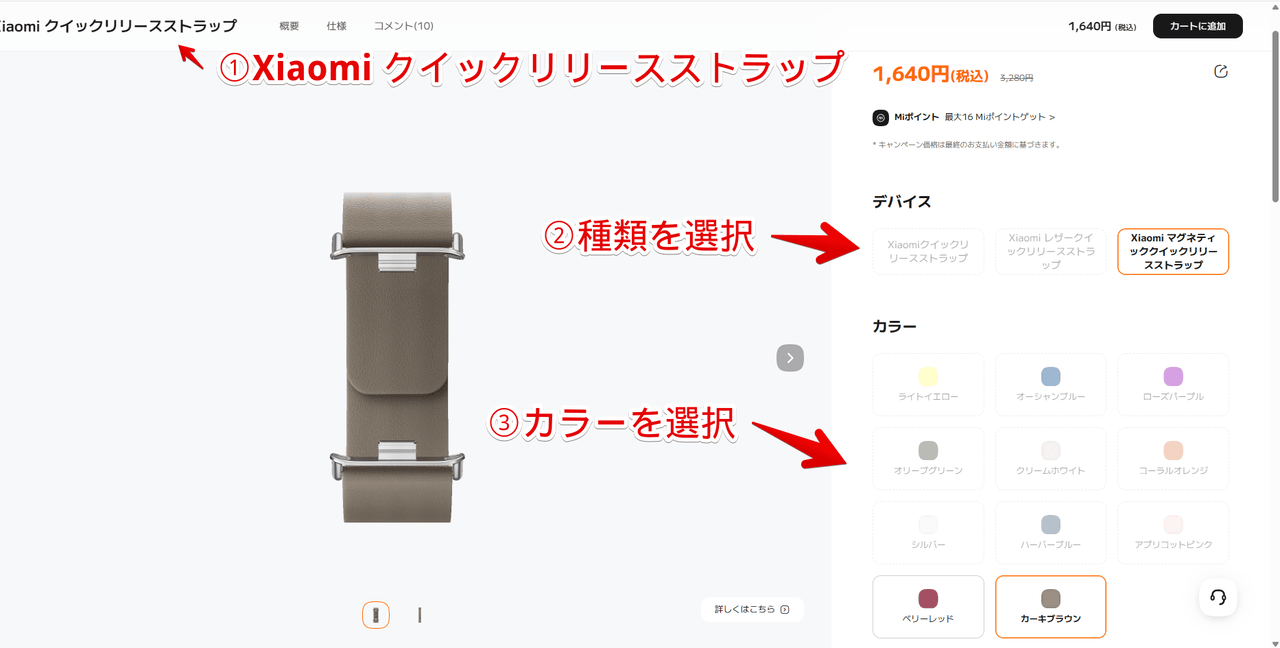Choose the ベリーレッド color option
Viewport: 1280px width, 648px height.
(x=928, y=607)
